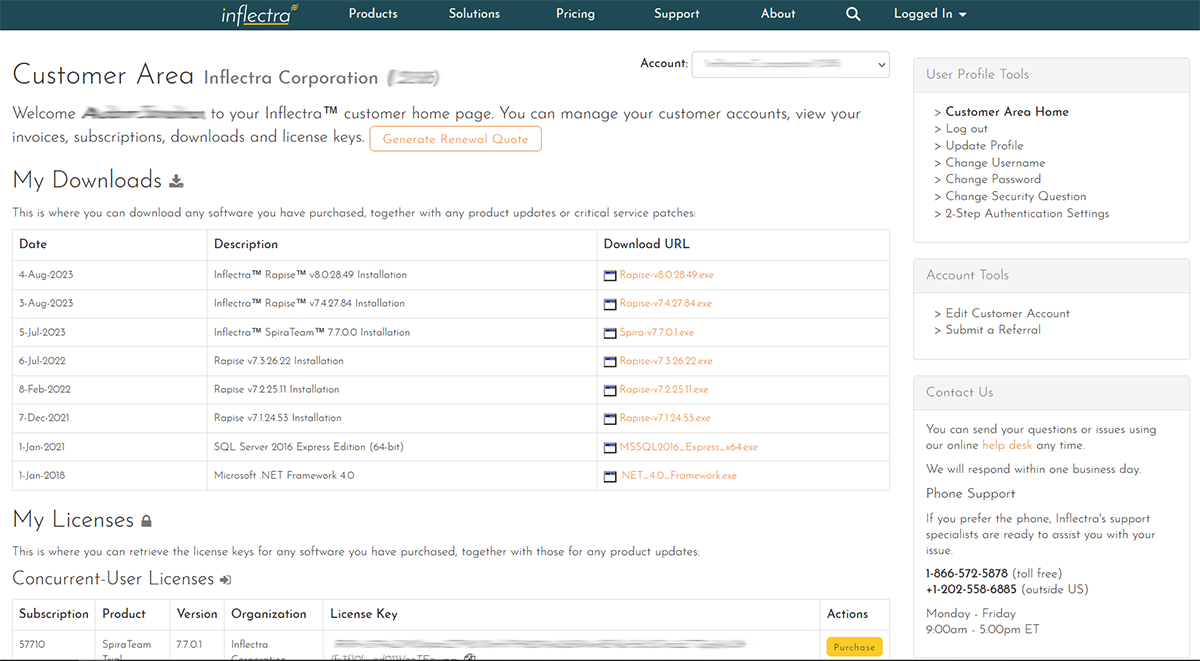Click the My Licenses padlock icon
Screen dimensions: 1200x661
tap(146, 521)
